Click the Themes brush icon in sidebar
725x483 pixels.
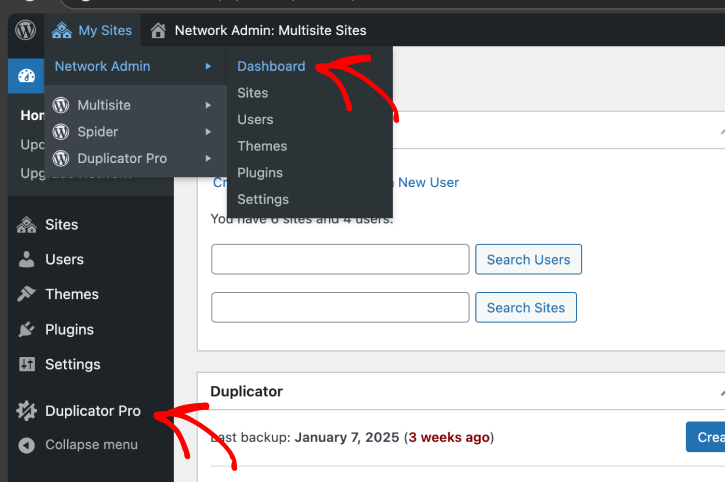pyautogui.click(x=26, y=294)
